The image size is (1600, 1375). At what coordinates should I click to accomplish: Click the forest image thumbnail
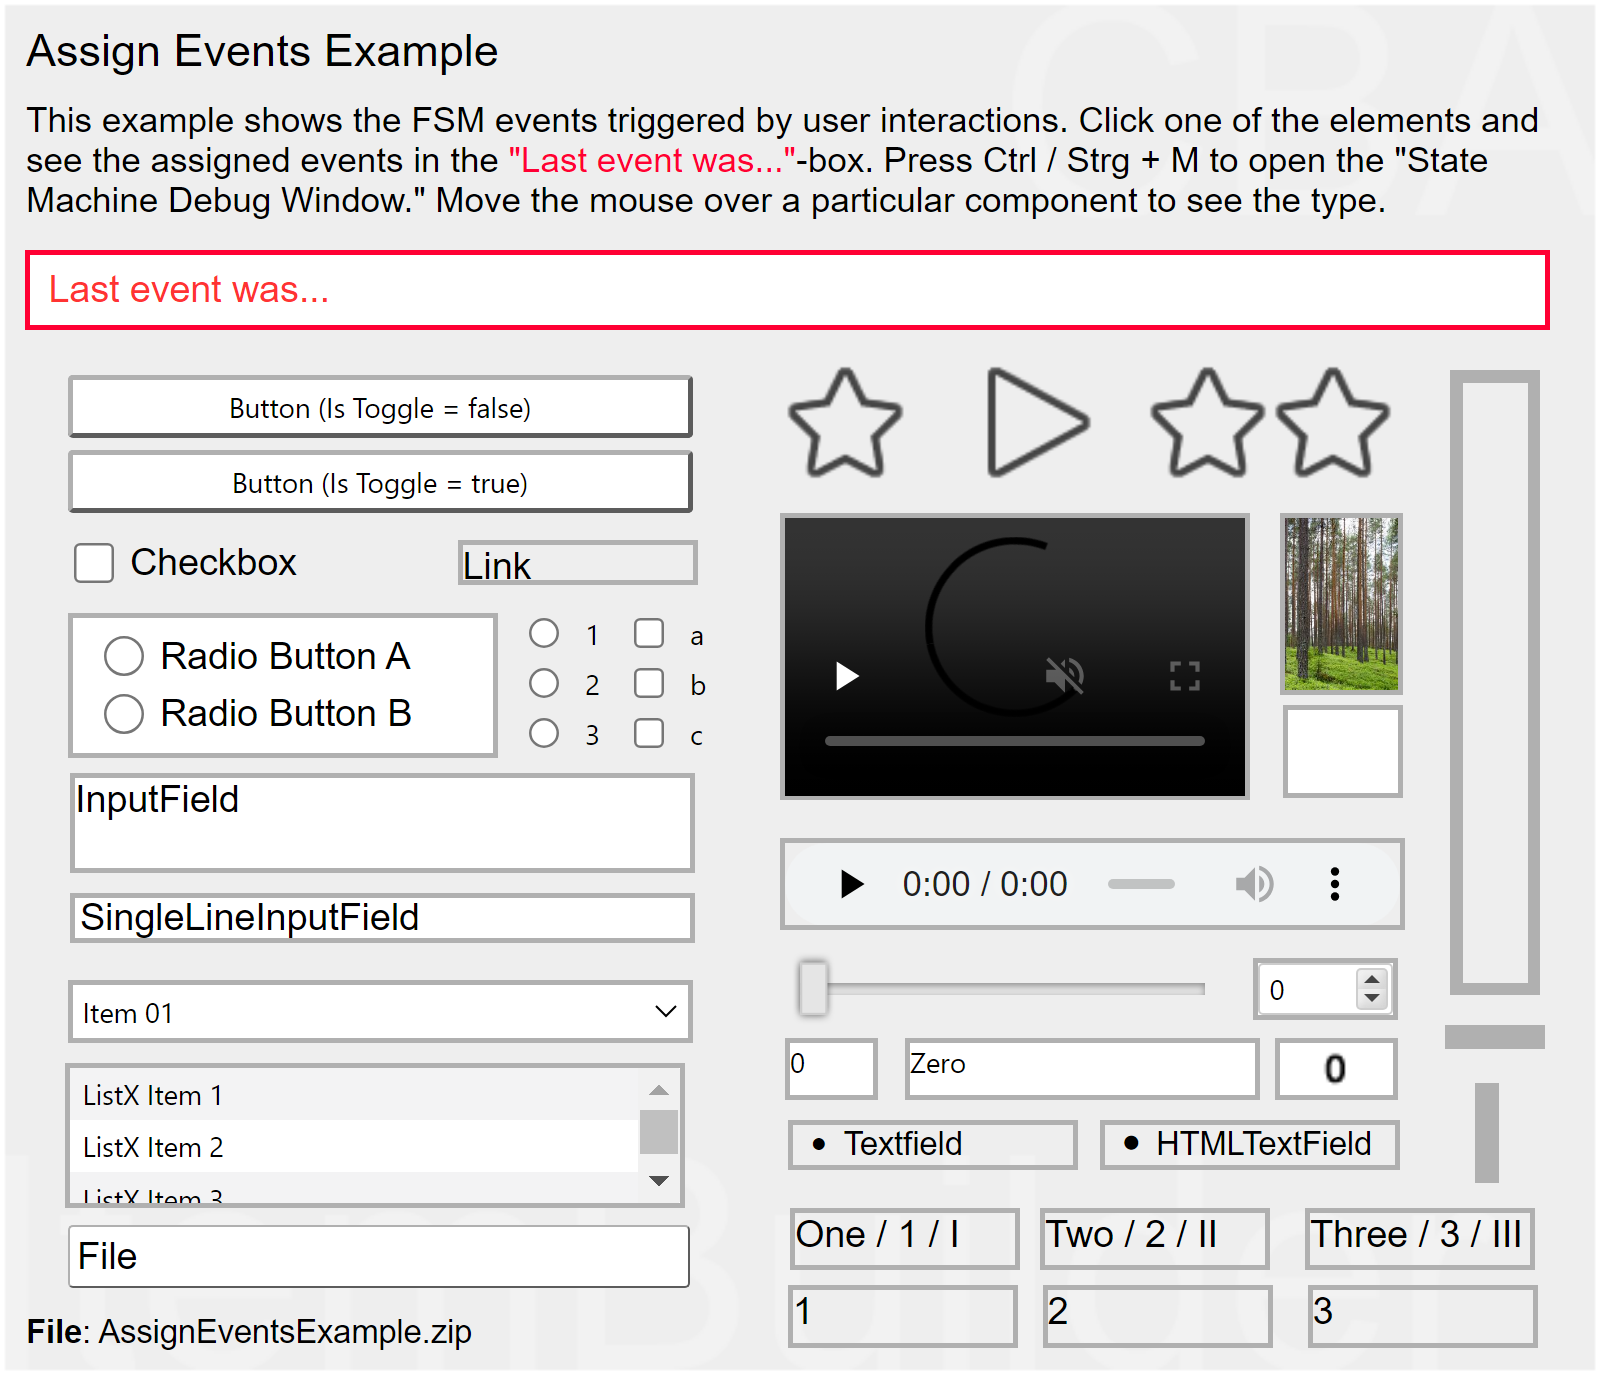coord(1341,603)
